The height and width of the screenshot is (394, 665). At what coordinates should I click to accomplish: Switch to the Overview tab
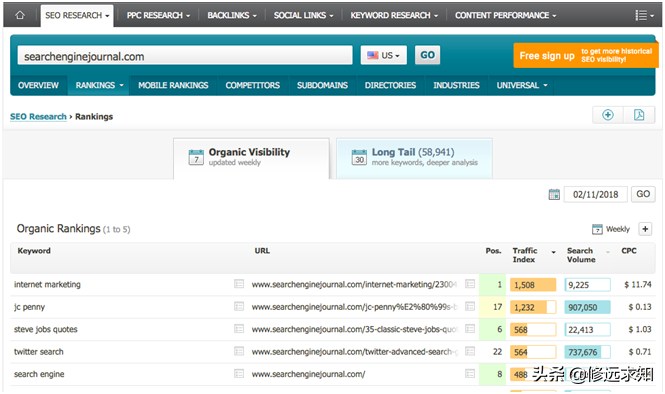[x=38, y=85]
